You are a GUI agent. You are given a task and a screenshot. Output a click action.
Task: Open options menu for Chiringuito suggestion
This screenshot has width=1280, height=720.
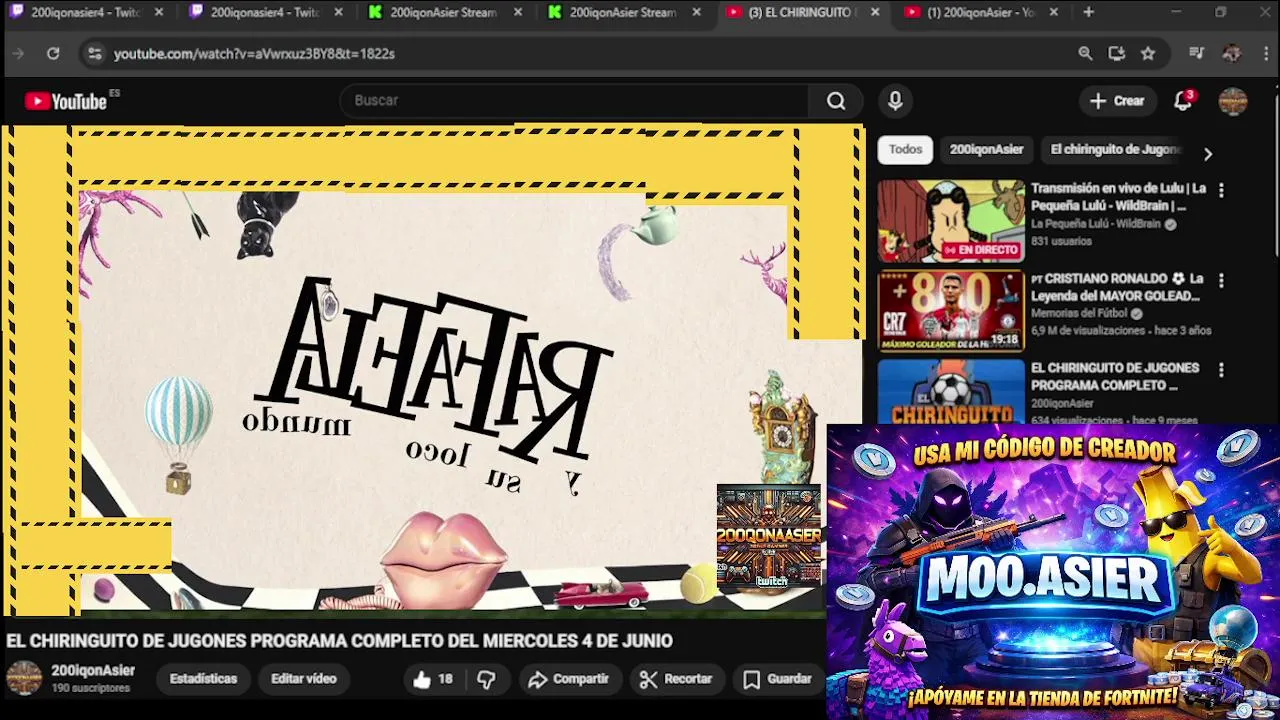pos(1221,370)
